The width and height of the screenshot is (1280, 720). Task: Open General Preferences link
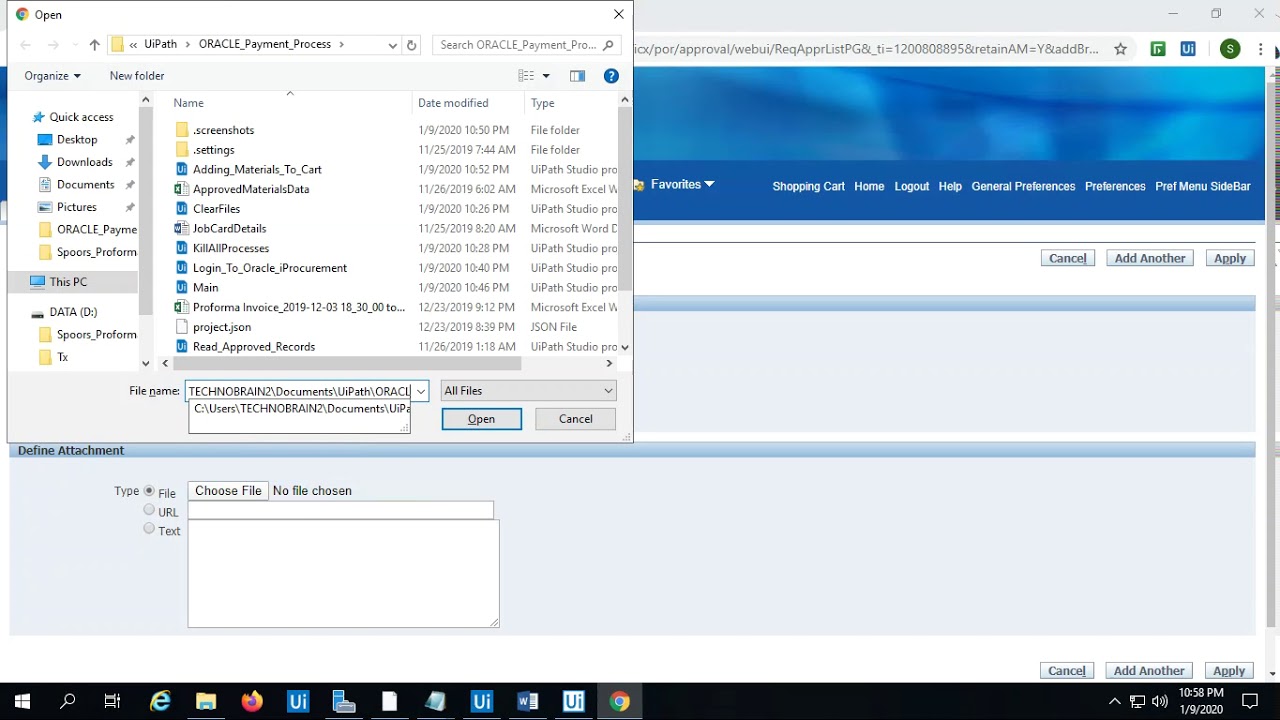1023,186
